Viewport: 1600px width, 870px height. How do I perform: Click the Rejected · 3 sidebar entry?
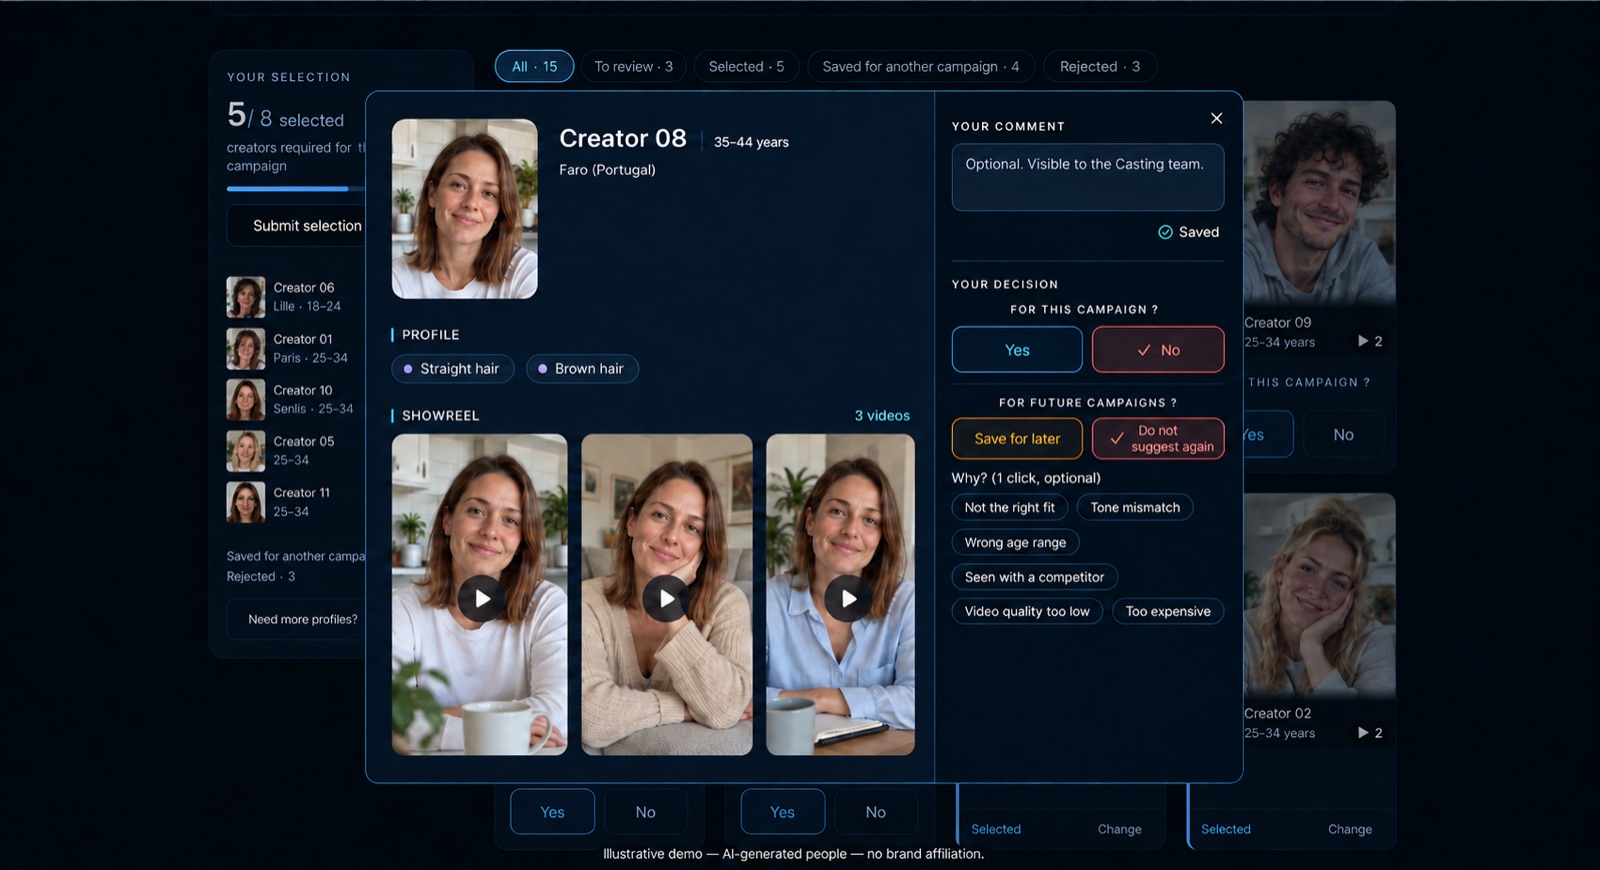click(261, 576)
